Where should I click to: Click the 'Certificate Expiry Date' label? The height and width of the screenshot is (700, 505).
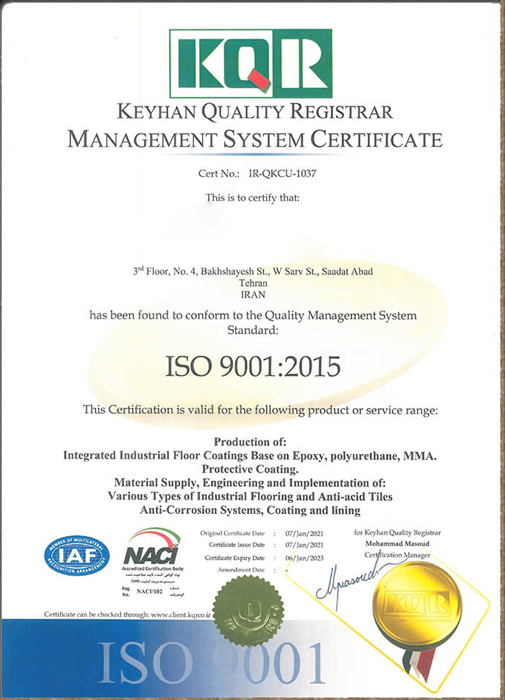[235, 558]
